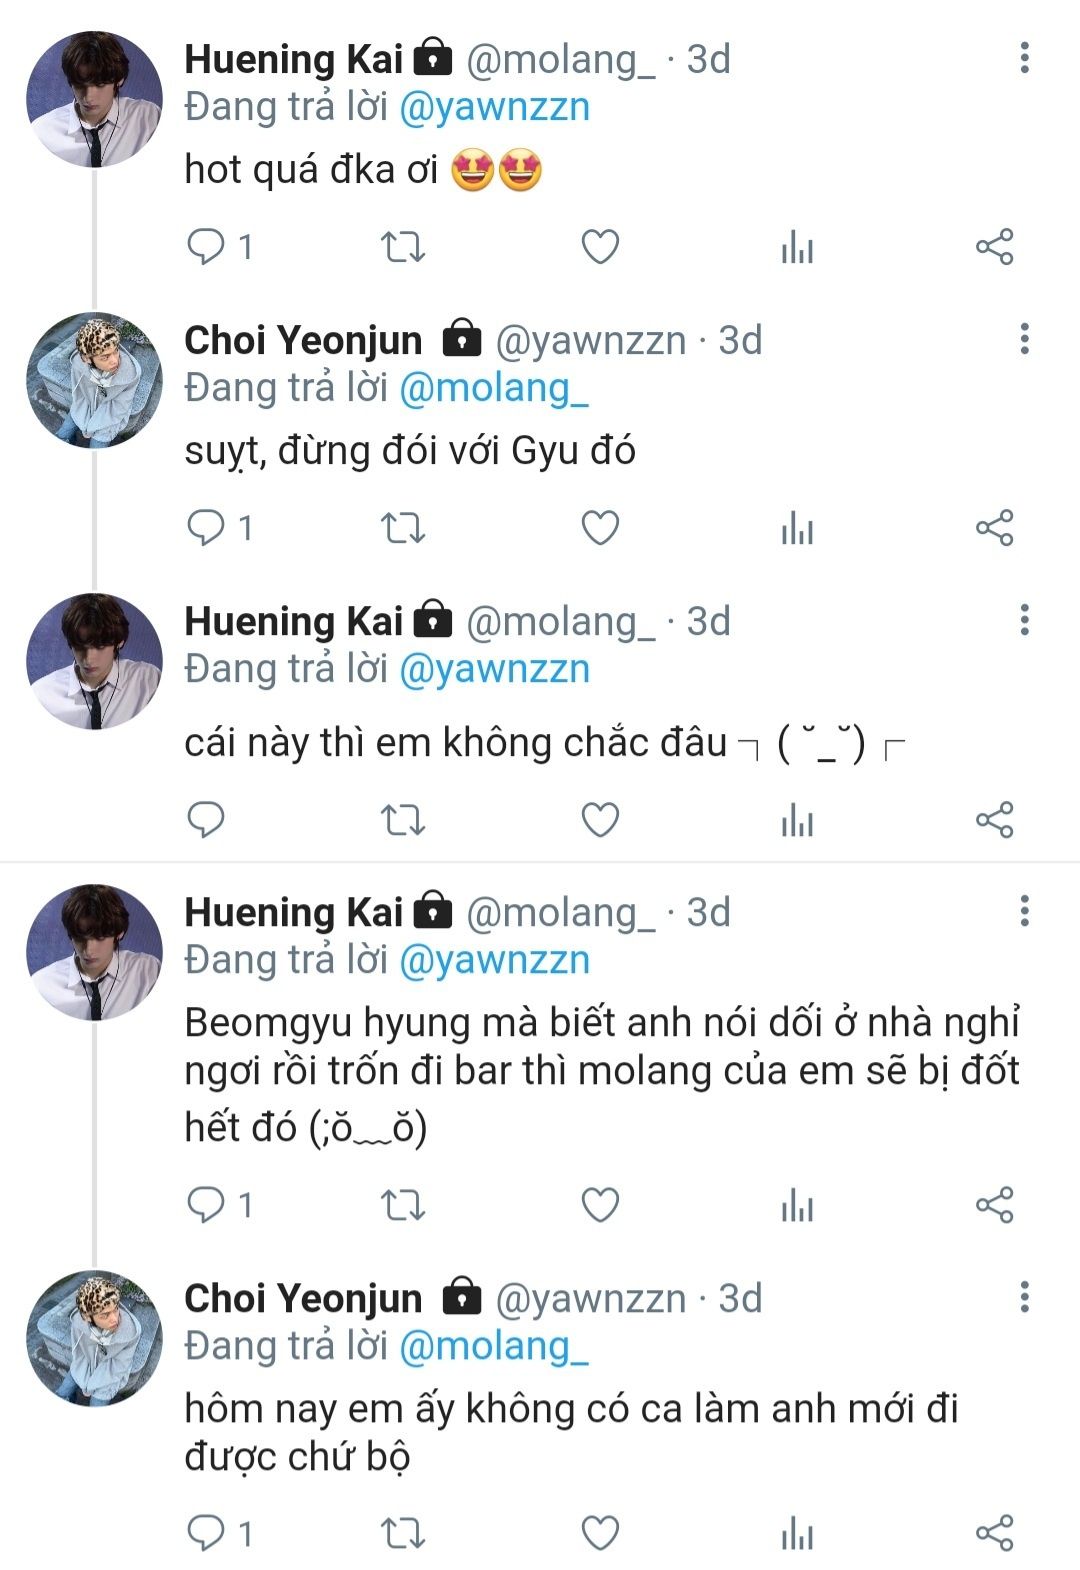Viewport: 1080px width, 1570px height.
Task: View analytics for the "Beomgyu hyung mà biết" tweet
Action: click(x=797, y=1205)
